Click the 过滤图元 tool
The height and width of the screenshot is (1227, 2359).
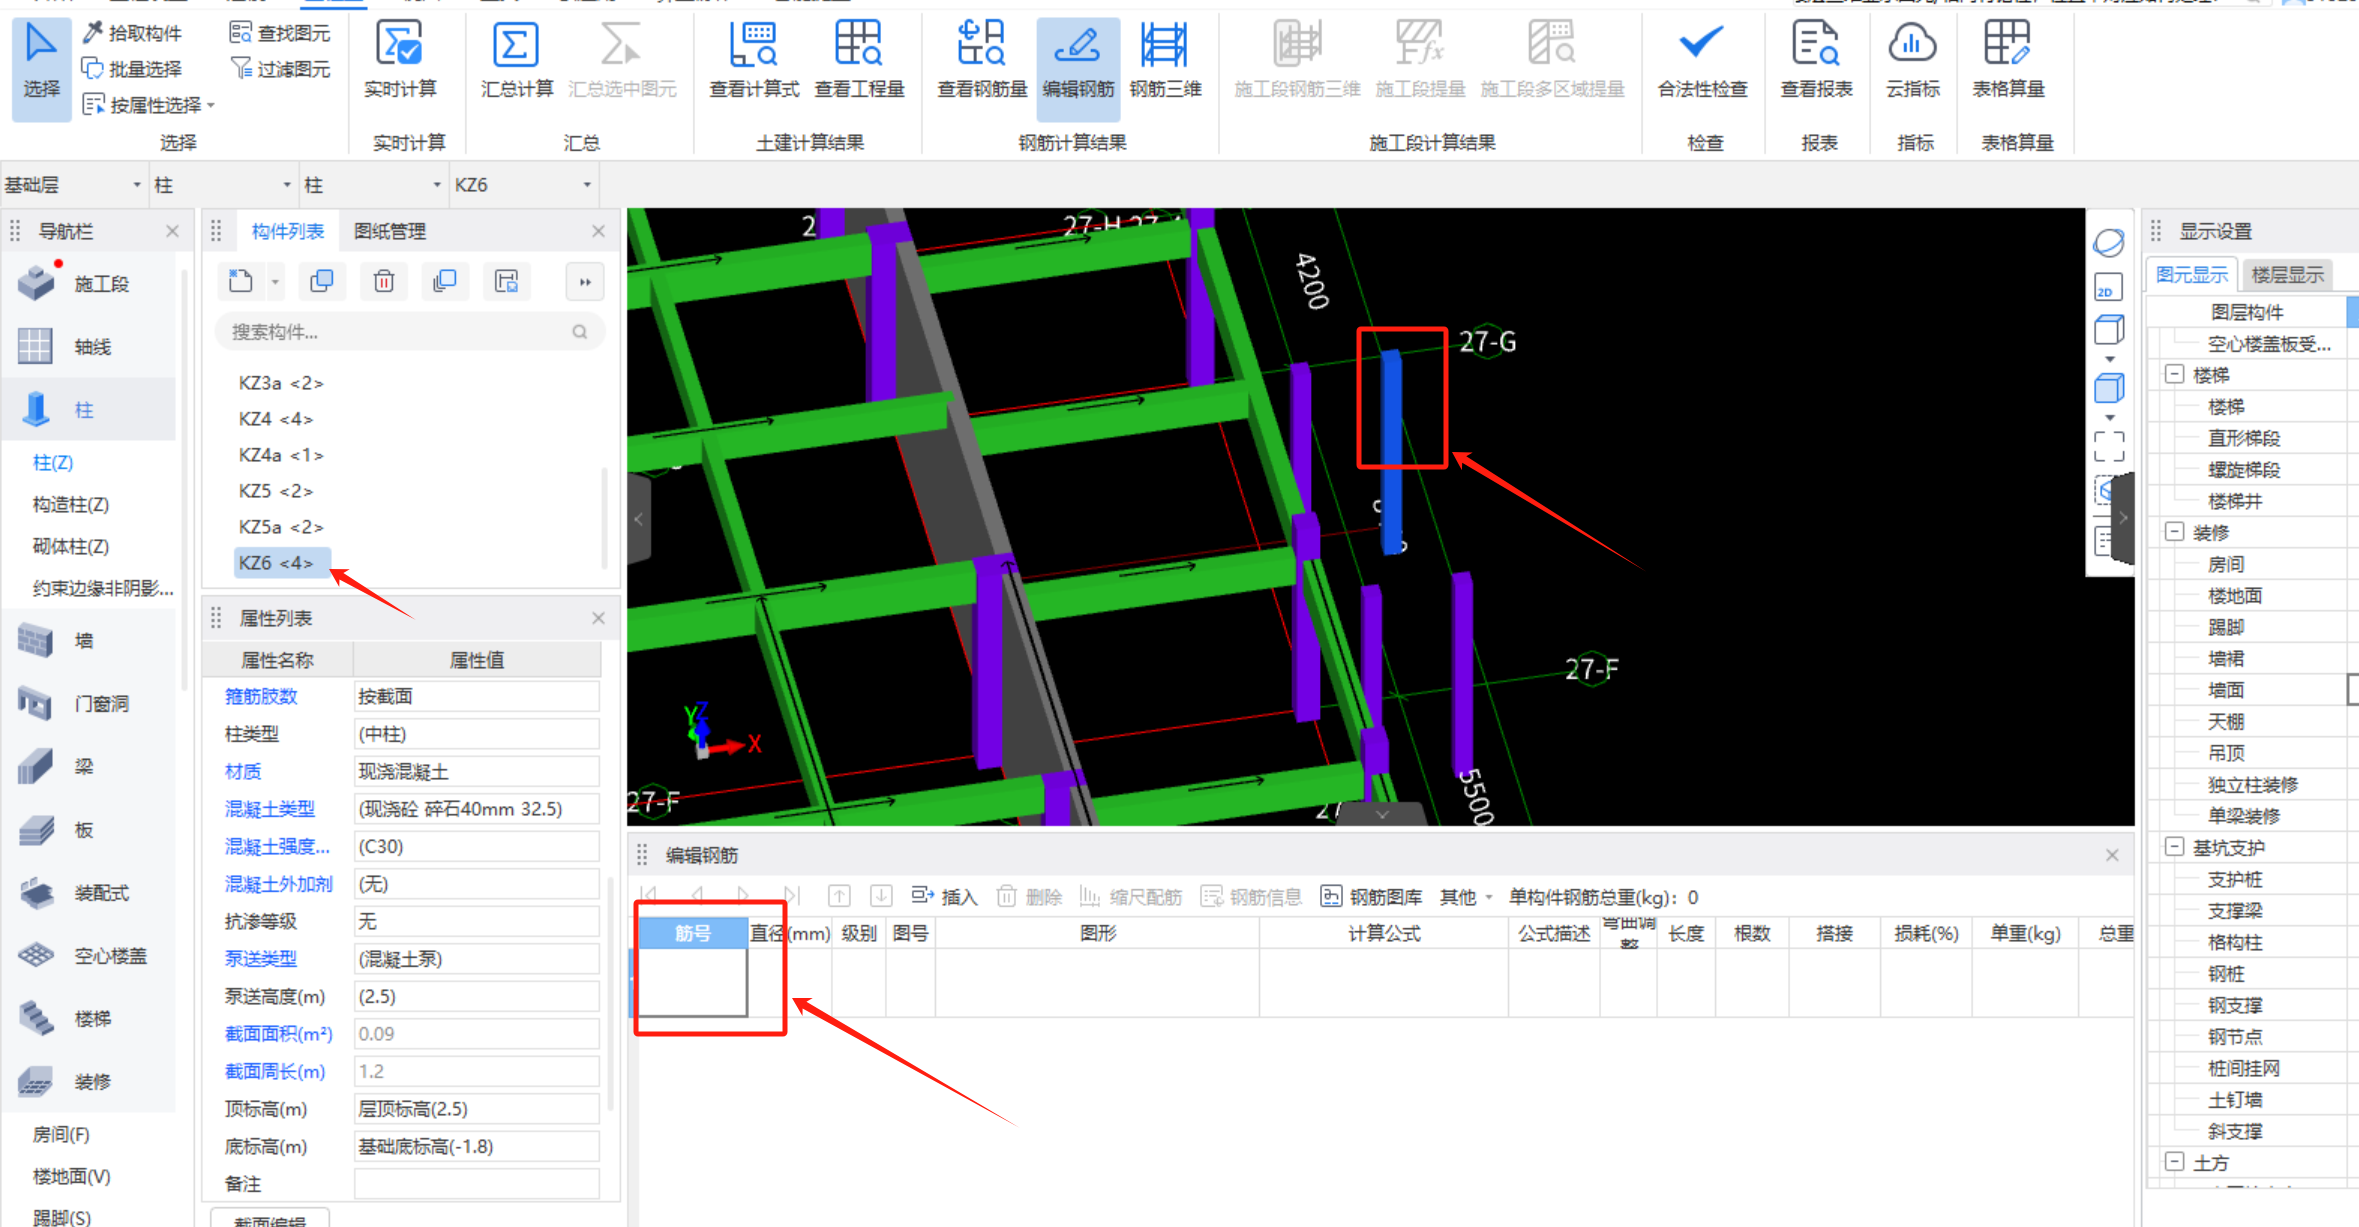point(280,68)
